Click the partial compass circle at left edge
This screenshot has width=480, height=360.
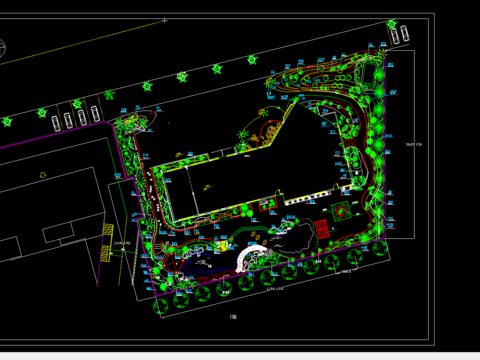click(2, 48)
